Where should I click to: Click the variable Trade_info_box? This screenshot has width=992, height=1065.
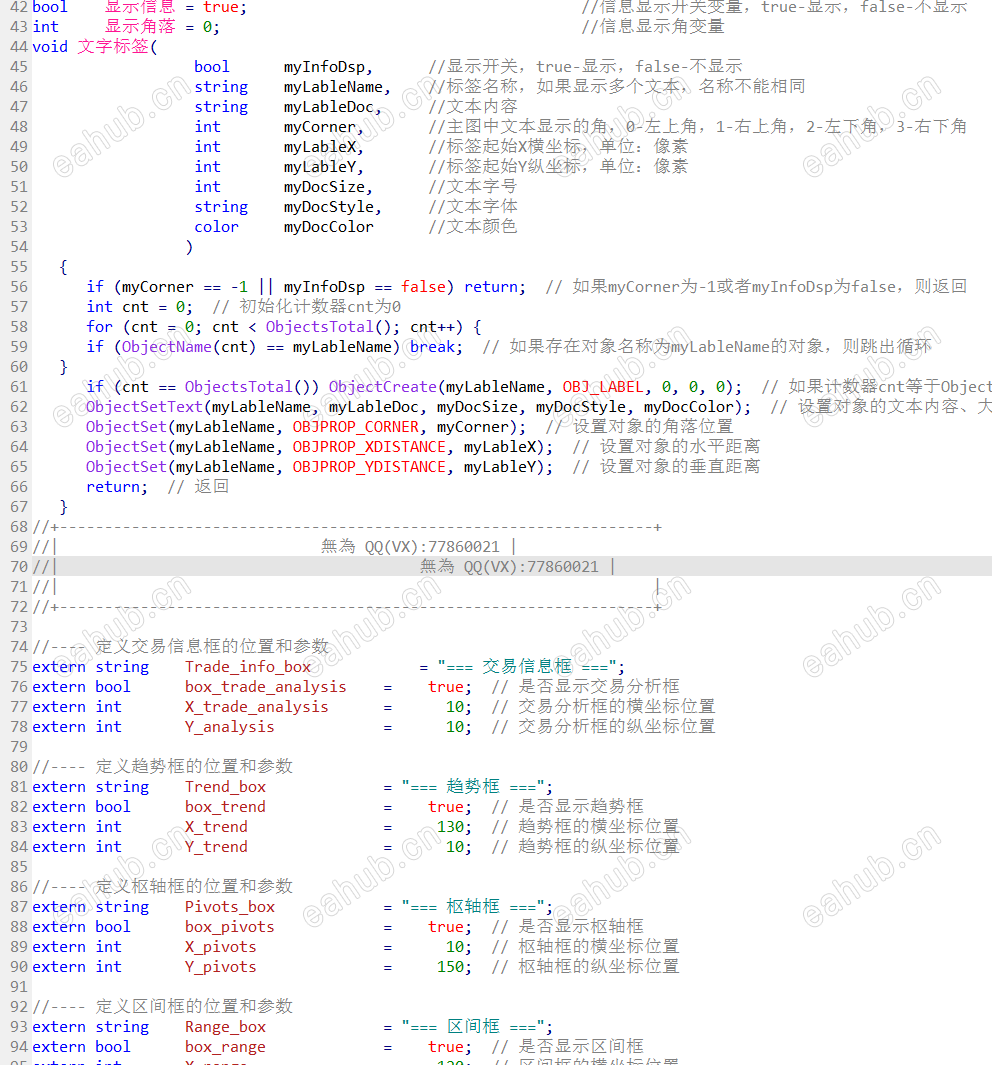[x=248, y=667]
